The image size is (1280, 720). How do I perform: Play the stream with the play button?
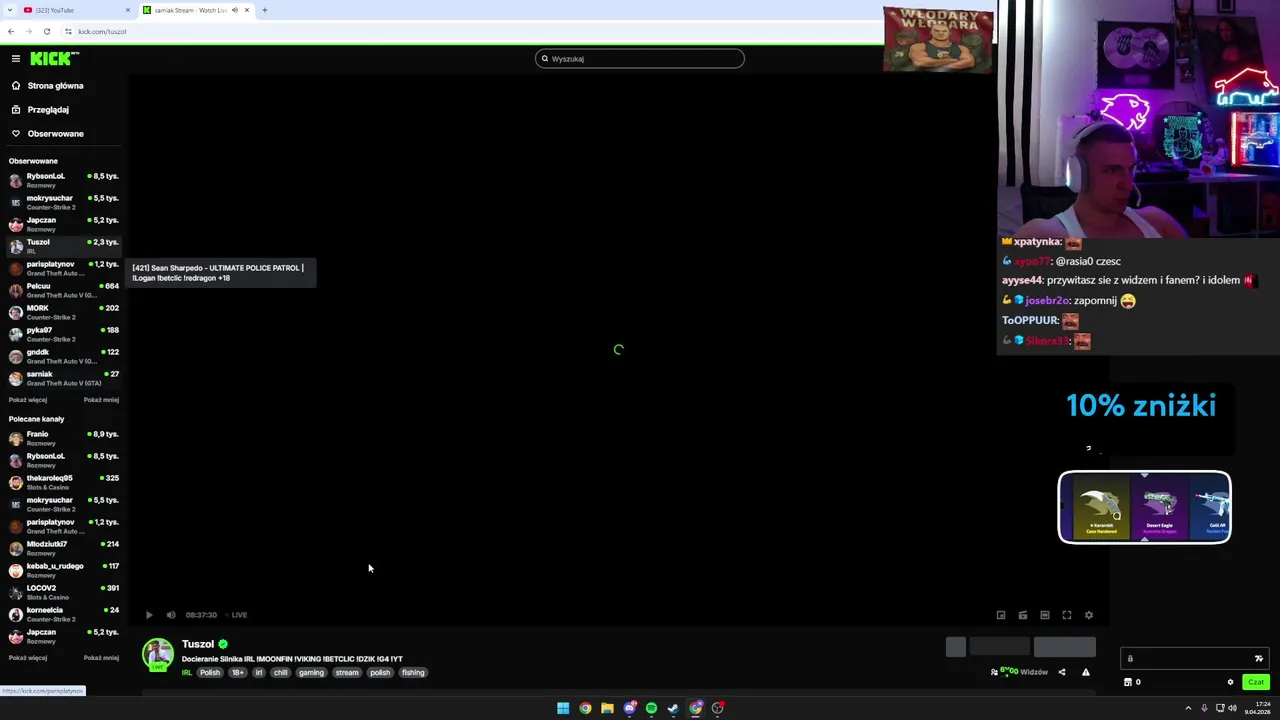tap(149, 615)
